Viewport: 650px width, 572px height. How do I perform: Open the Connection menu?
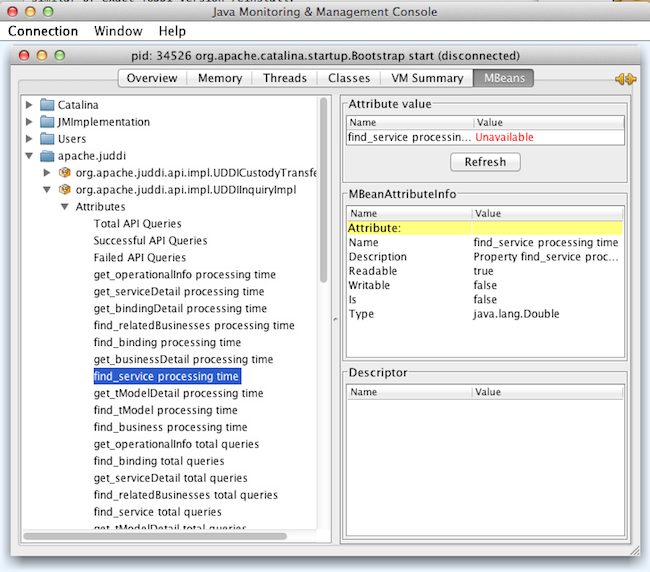(43, 31)
